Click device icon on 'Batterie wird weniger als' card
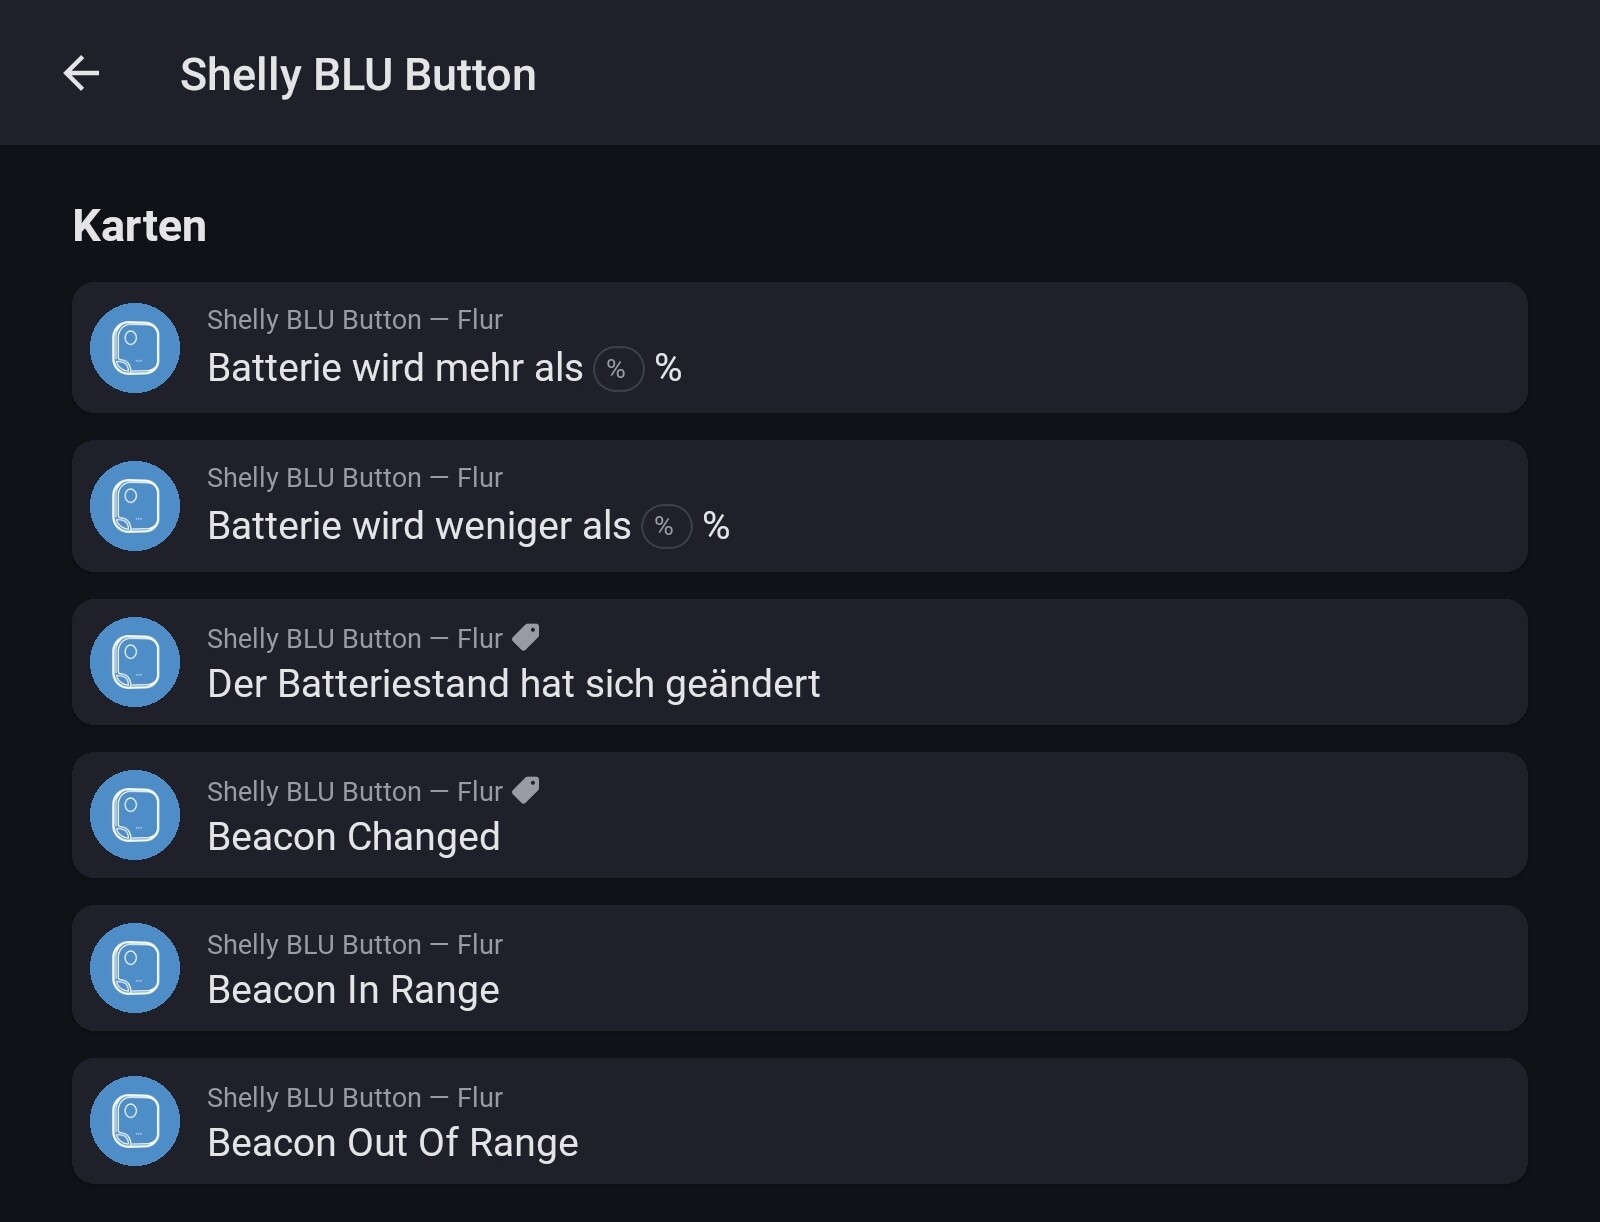 coord(135,506)
